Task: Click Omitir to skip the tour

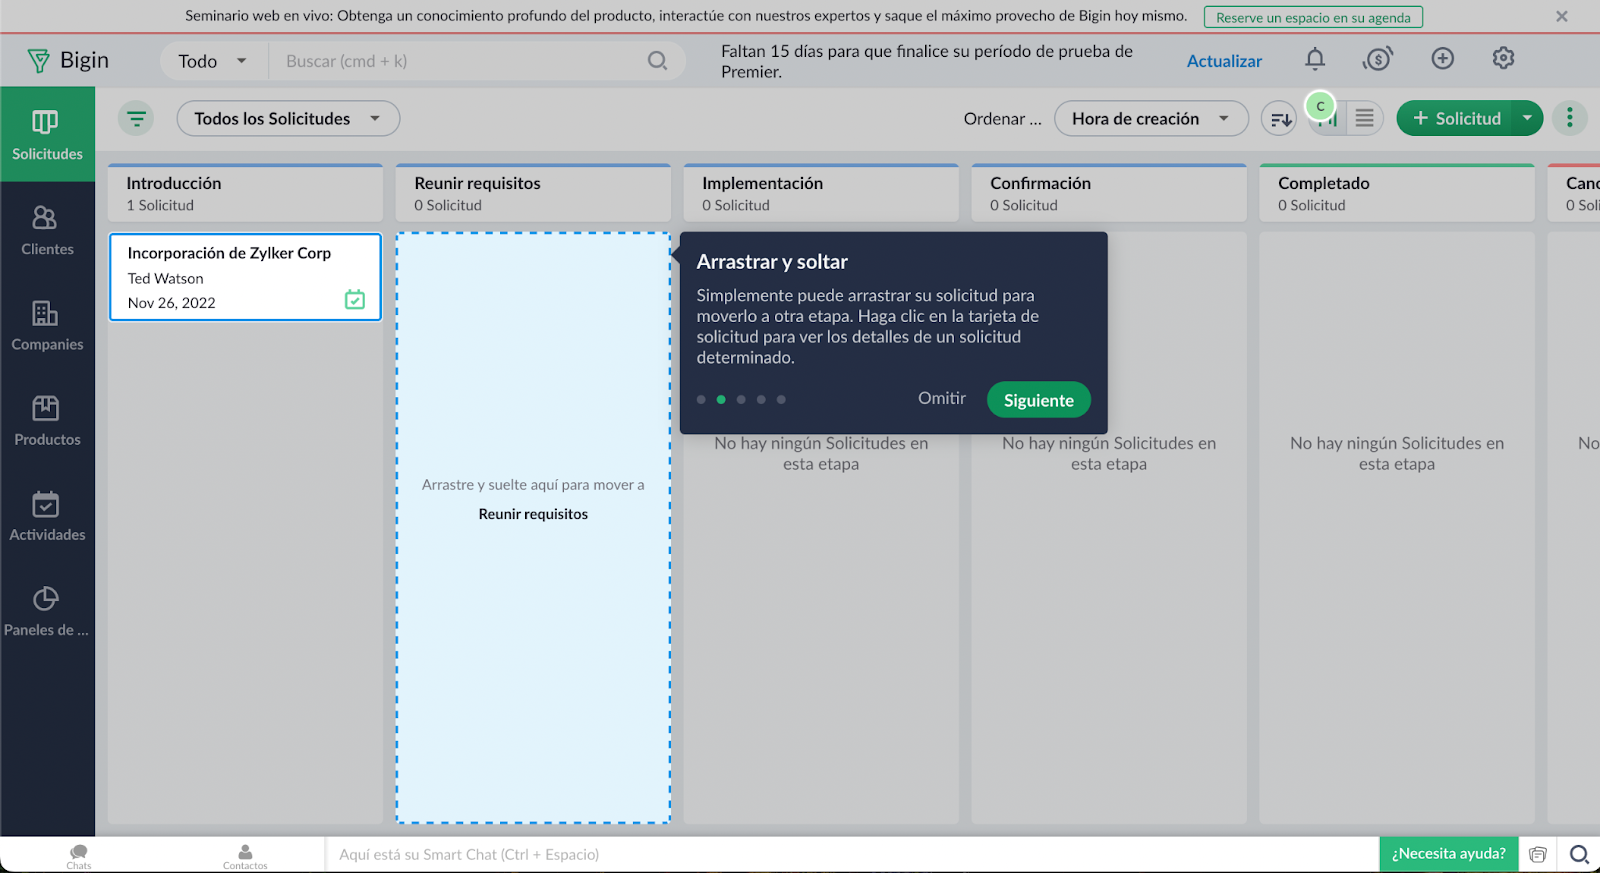Action: [x=942, y=398]
